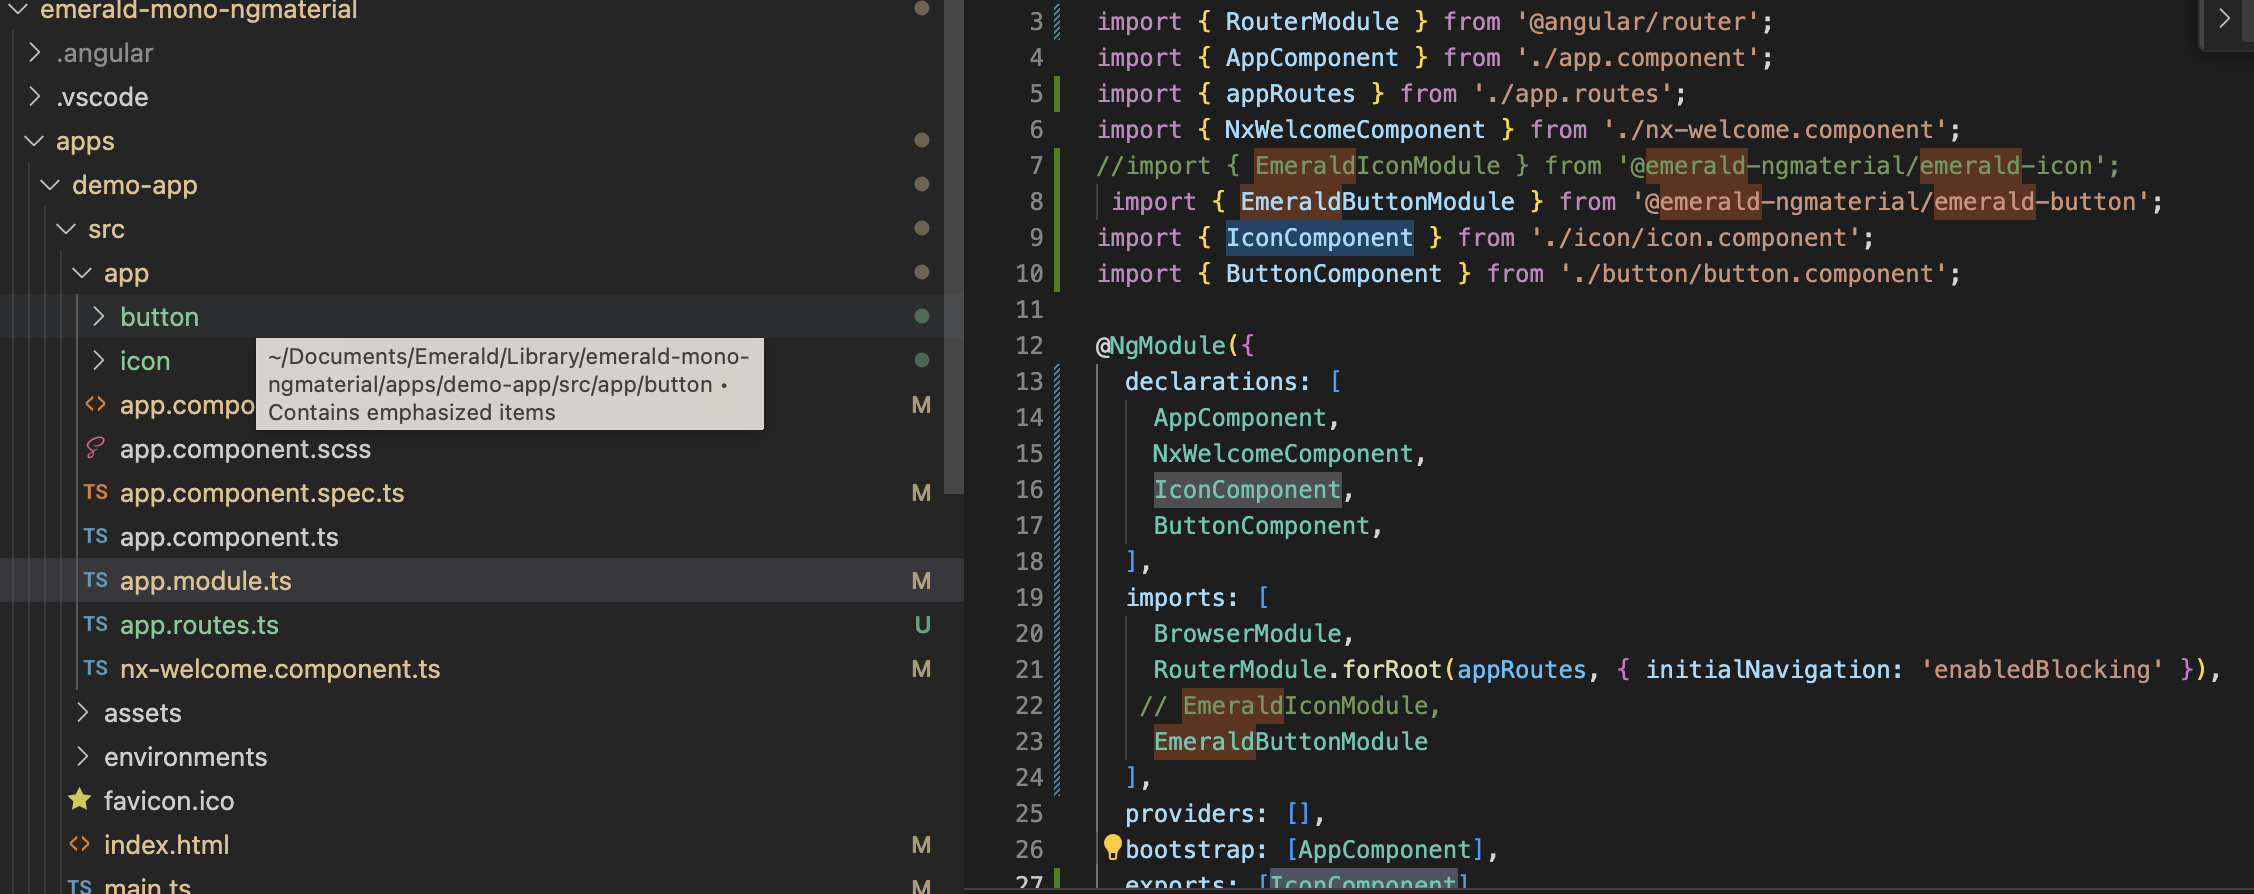This screenshot has height=894, width=2254.
Task: Click BrowserModule on line 20
Action: tap(1247, 634)
